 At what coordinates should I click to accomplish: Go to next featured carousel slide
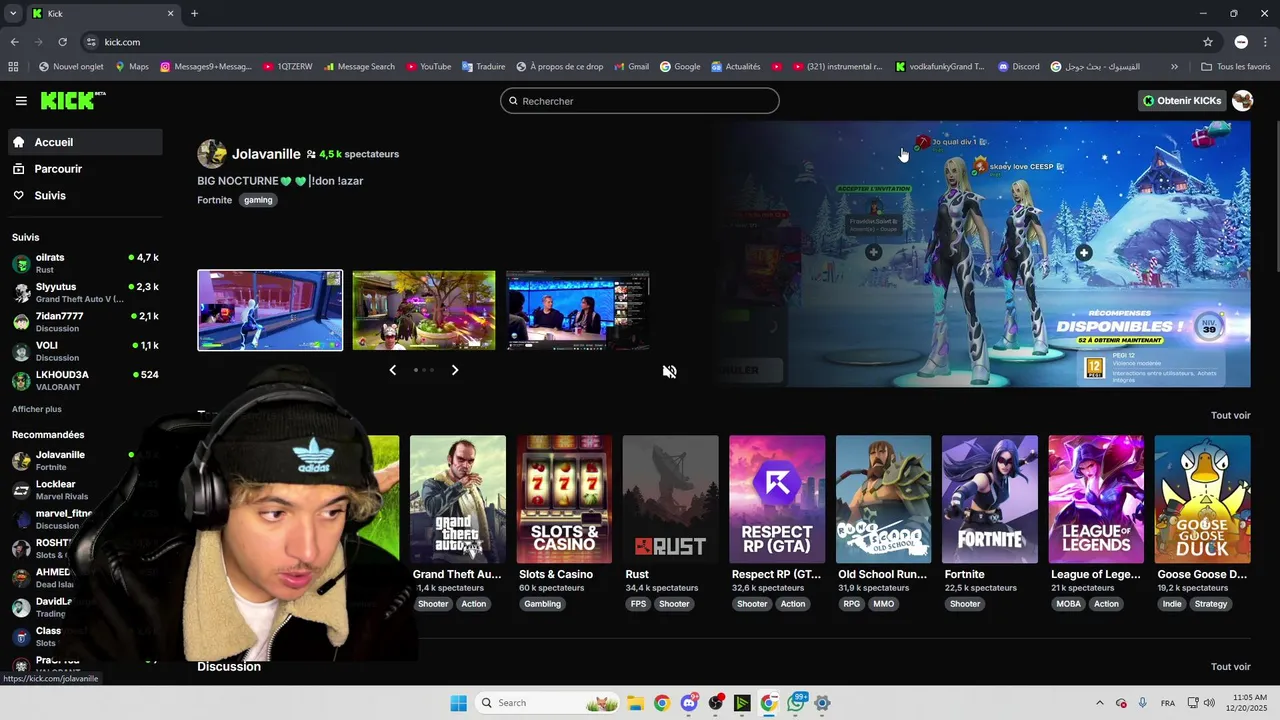point(455,370)
